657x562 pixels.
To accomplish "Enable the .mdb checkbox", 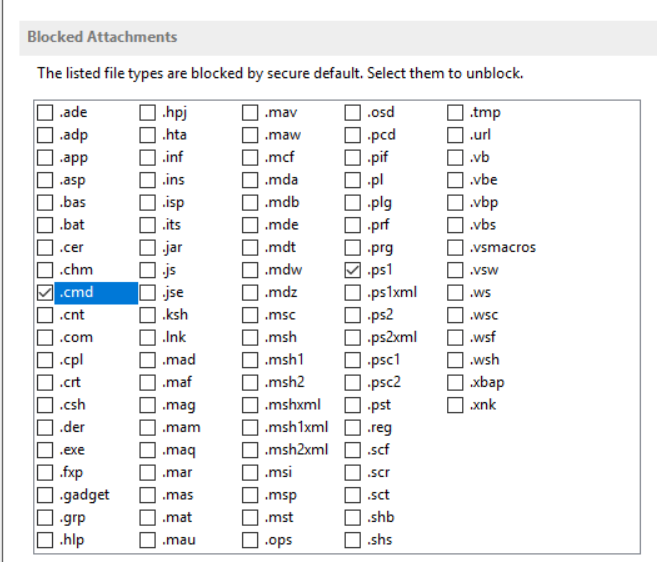I will pyautogui.click(x=250, y=202).
